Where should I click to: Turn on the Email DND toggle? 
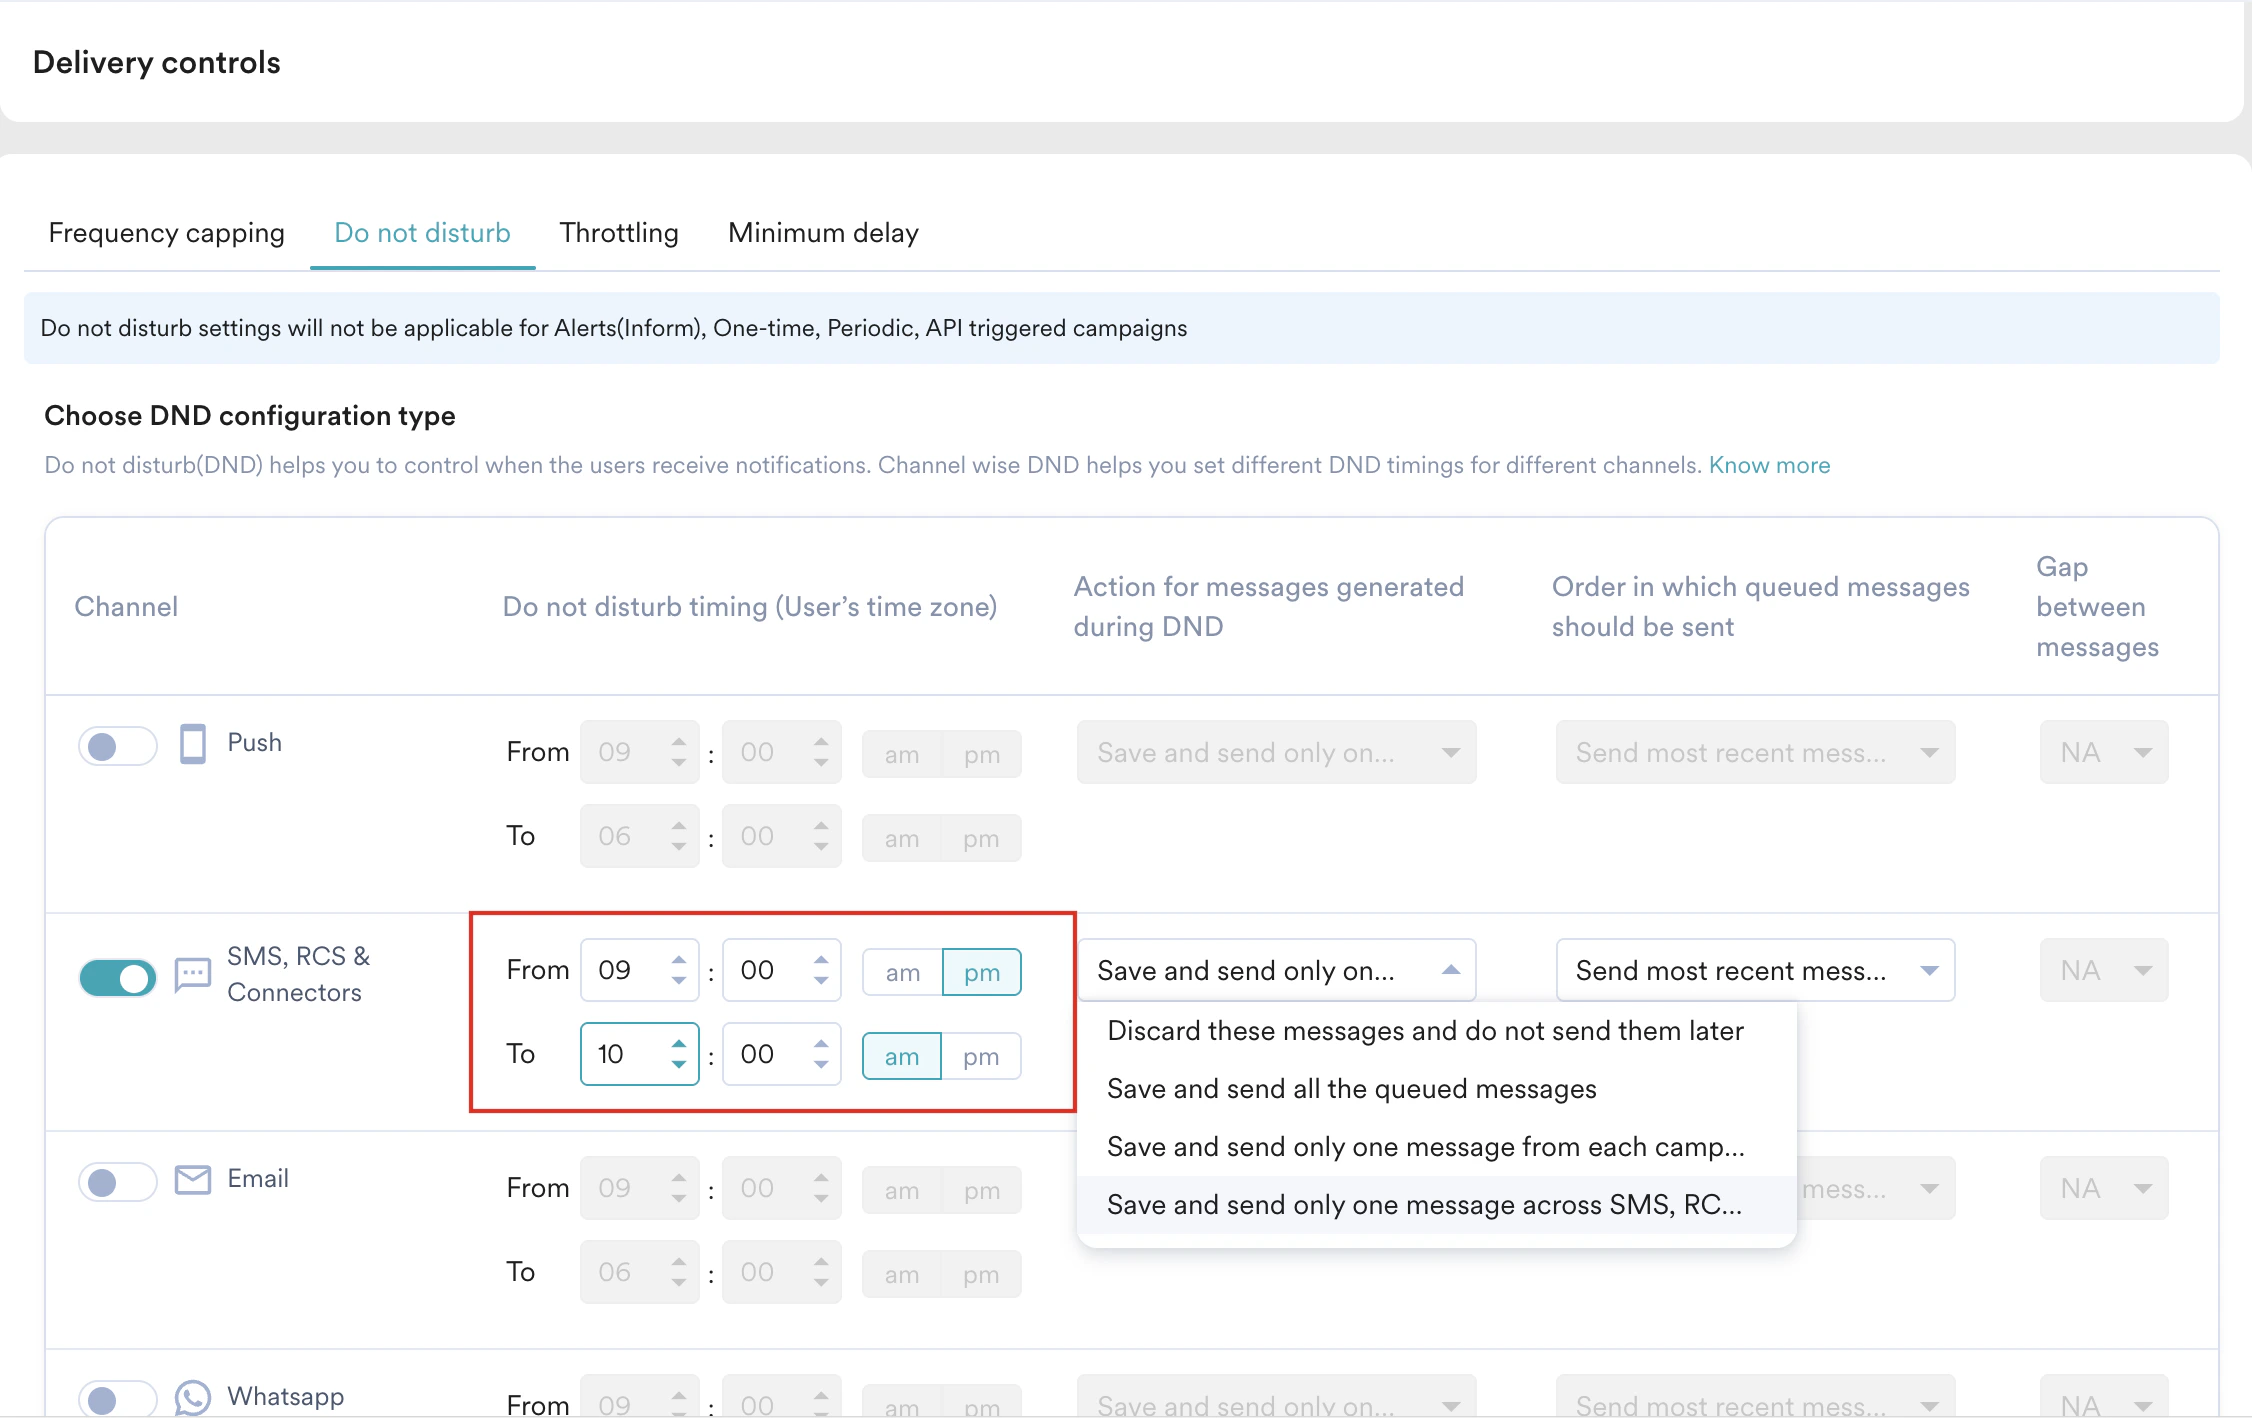118,1183
